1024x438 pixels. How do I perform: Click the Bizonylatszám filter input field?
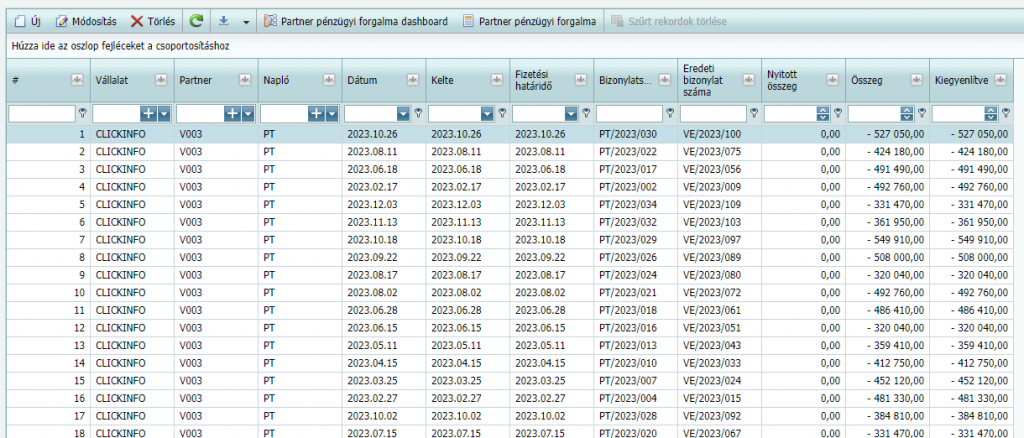pos(629,114)
